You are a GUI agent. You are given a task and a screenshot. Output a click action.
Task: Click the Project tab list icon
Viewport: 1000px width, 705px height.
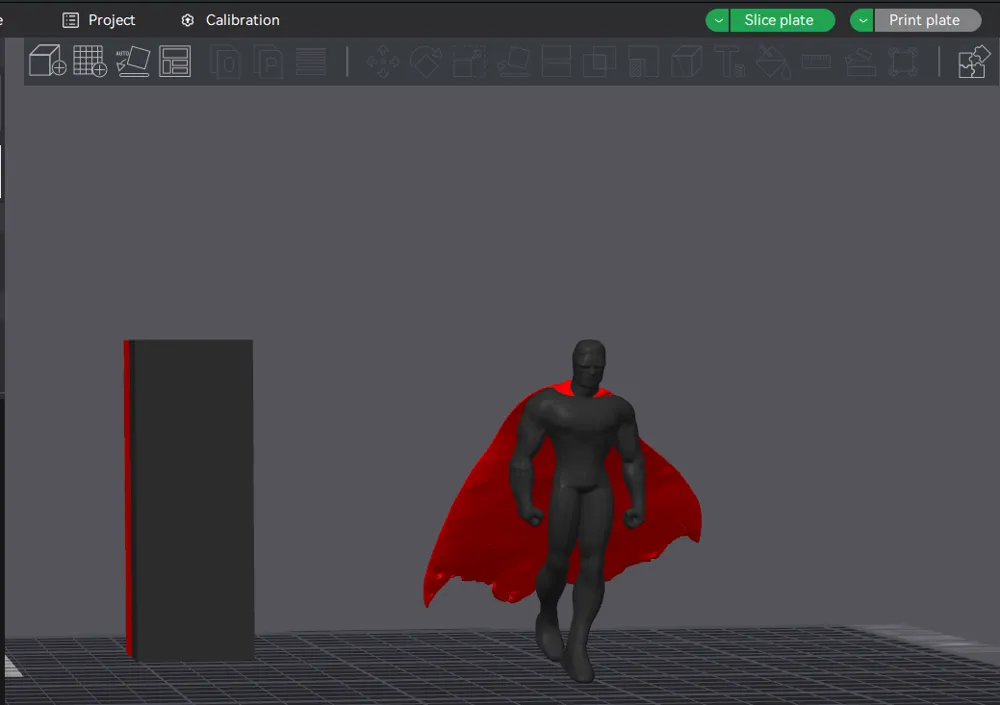70,20
